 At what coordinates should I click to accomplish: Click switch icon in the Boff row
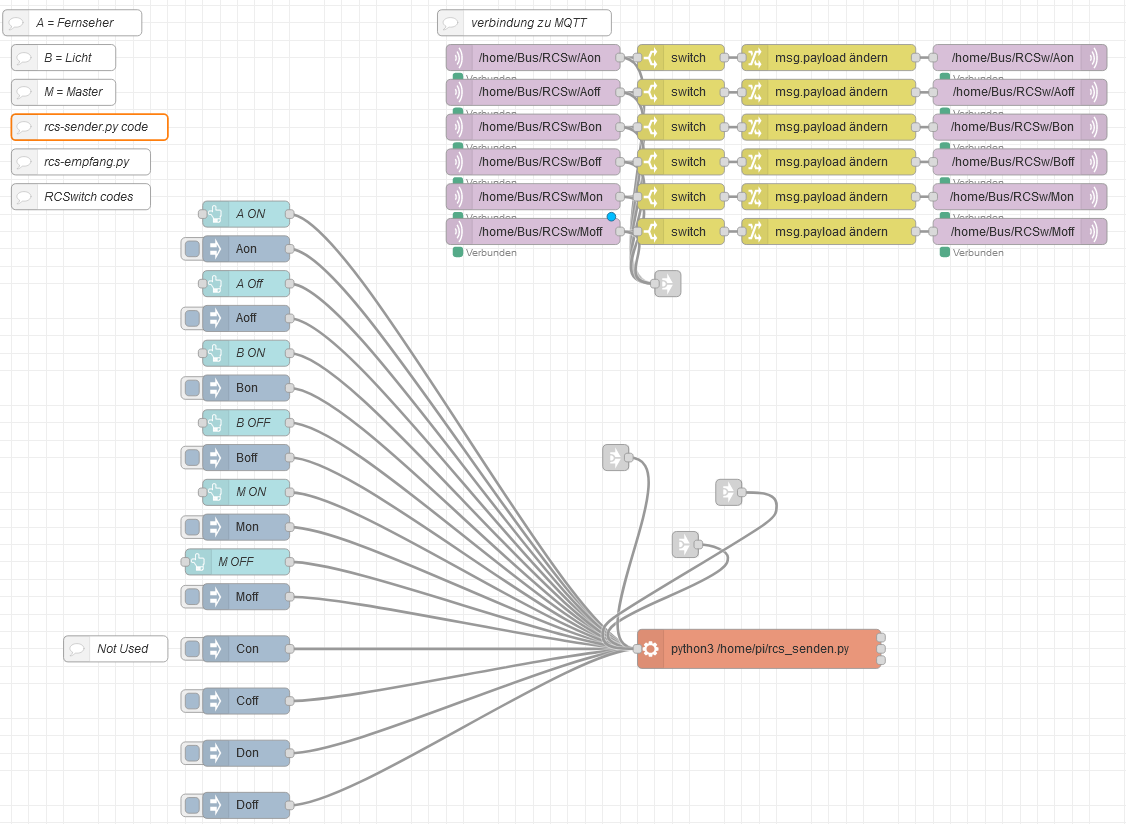pos(651,162)
